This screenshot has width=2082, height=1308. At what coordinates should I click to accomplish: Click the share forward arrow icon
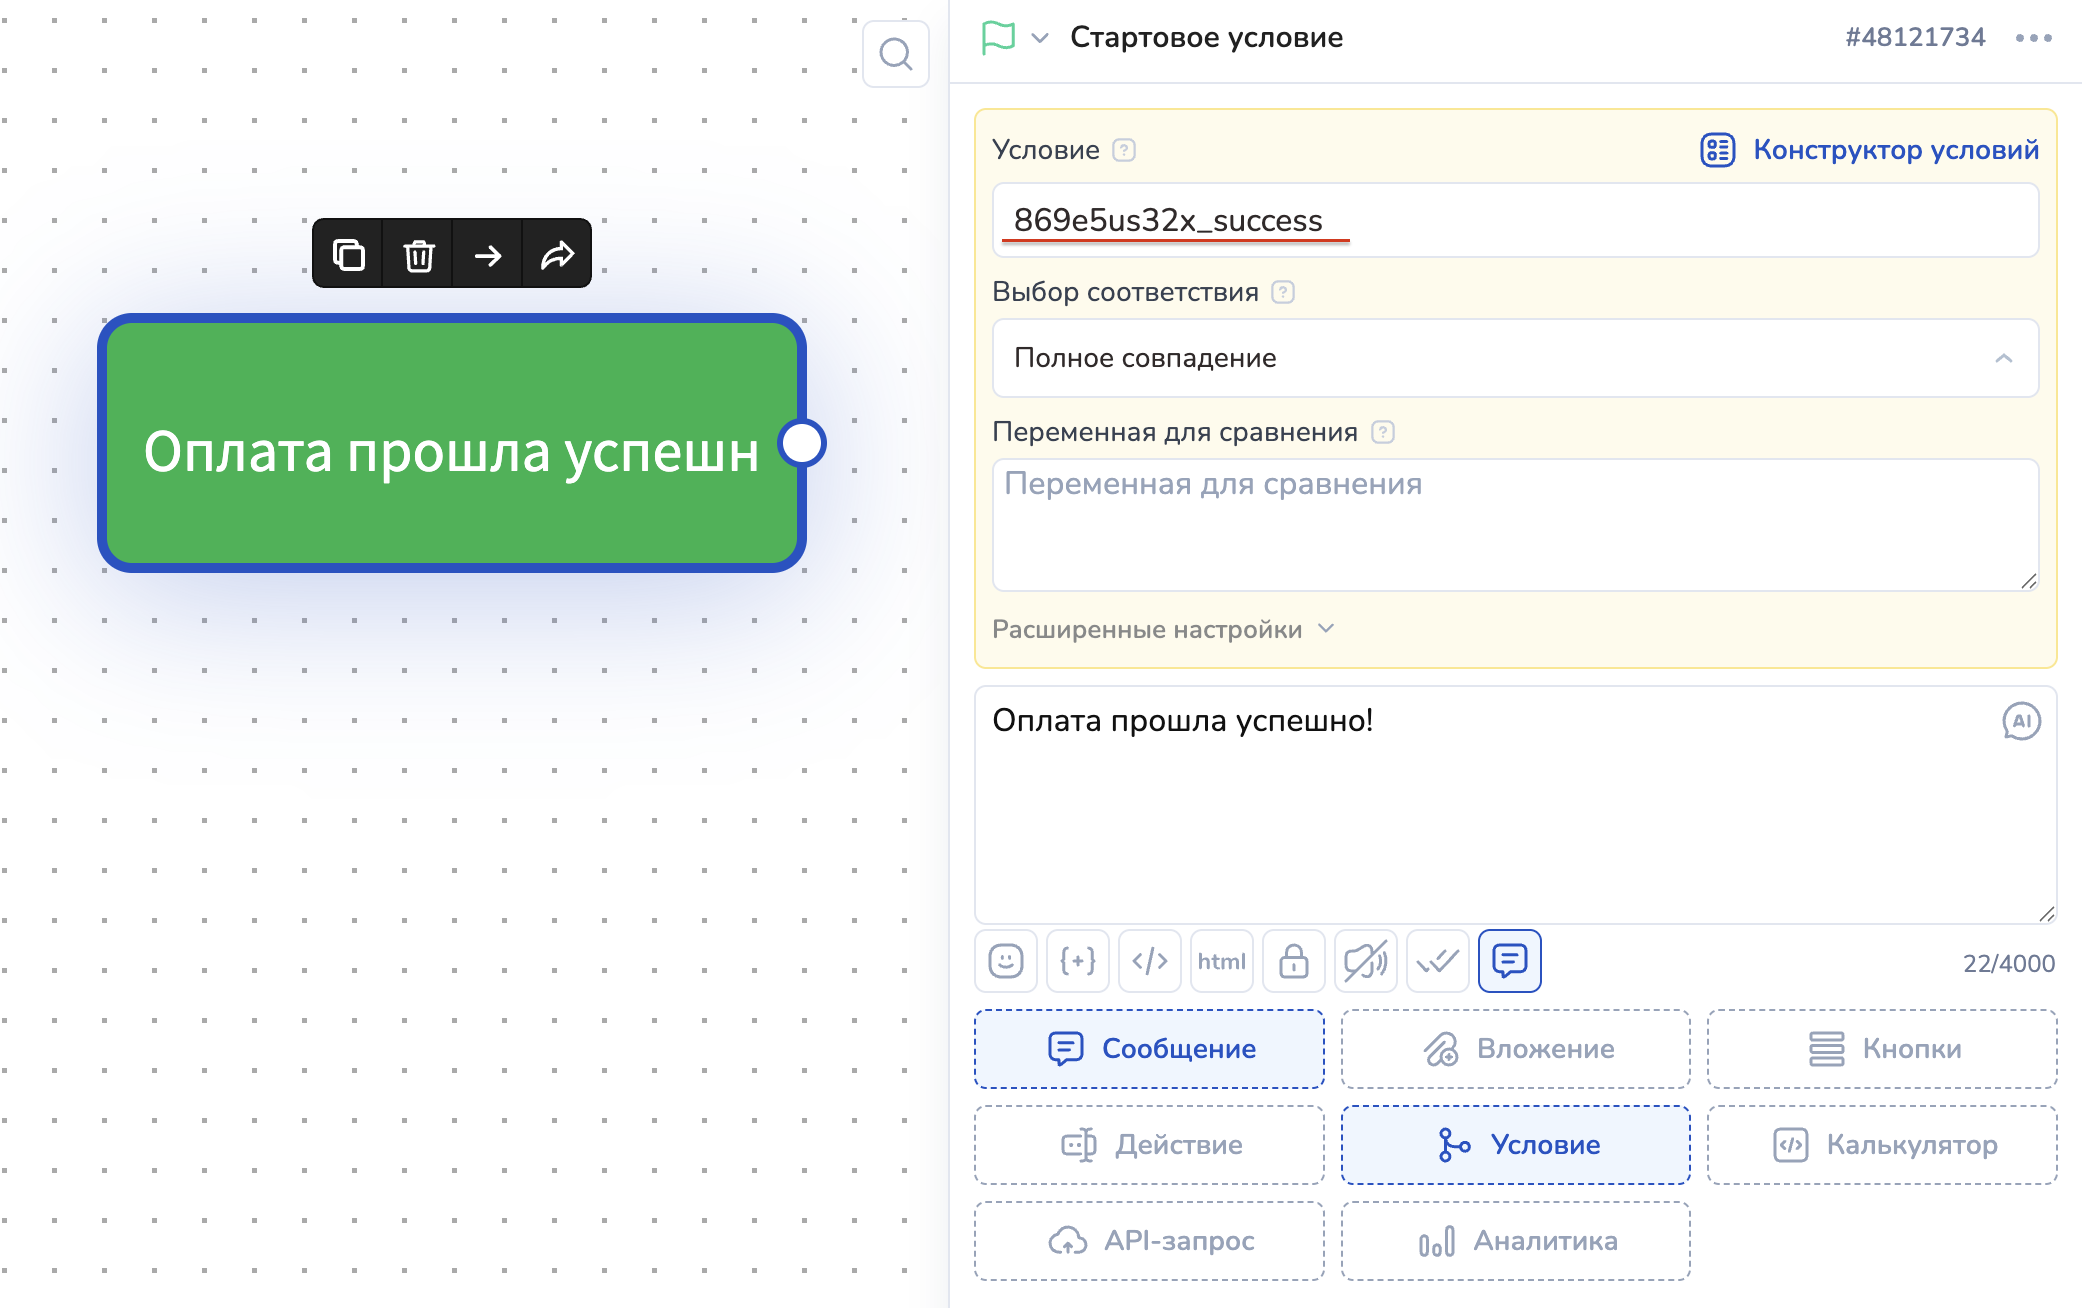point(557,254)
